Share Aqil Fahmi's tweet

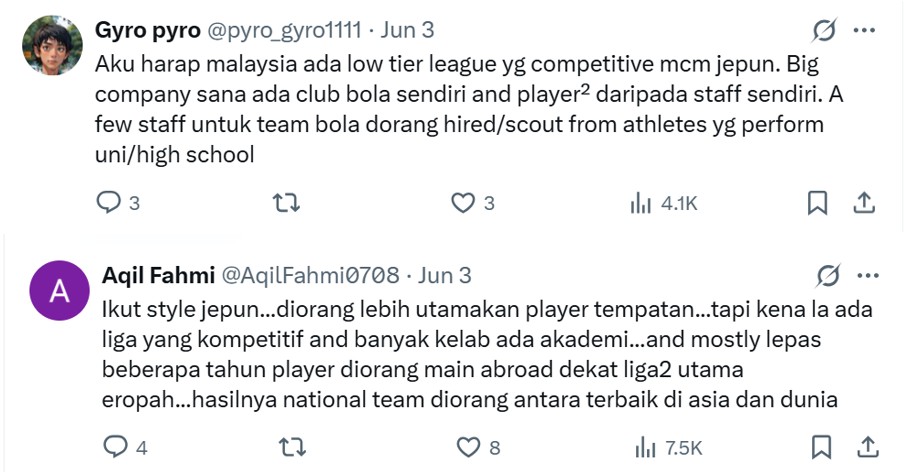click(868, 447)
